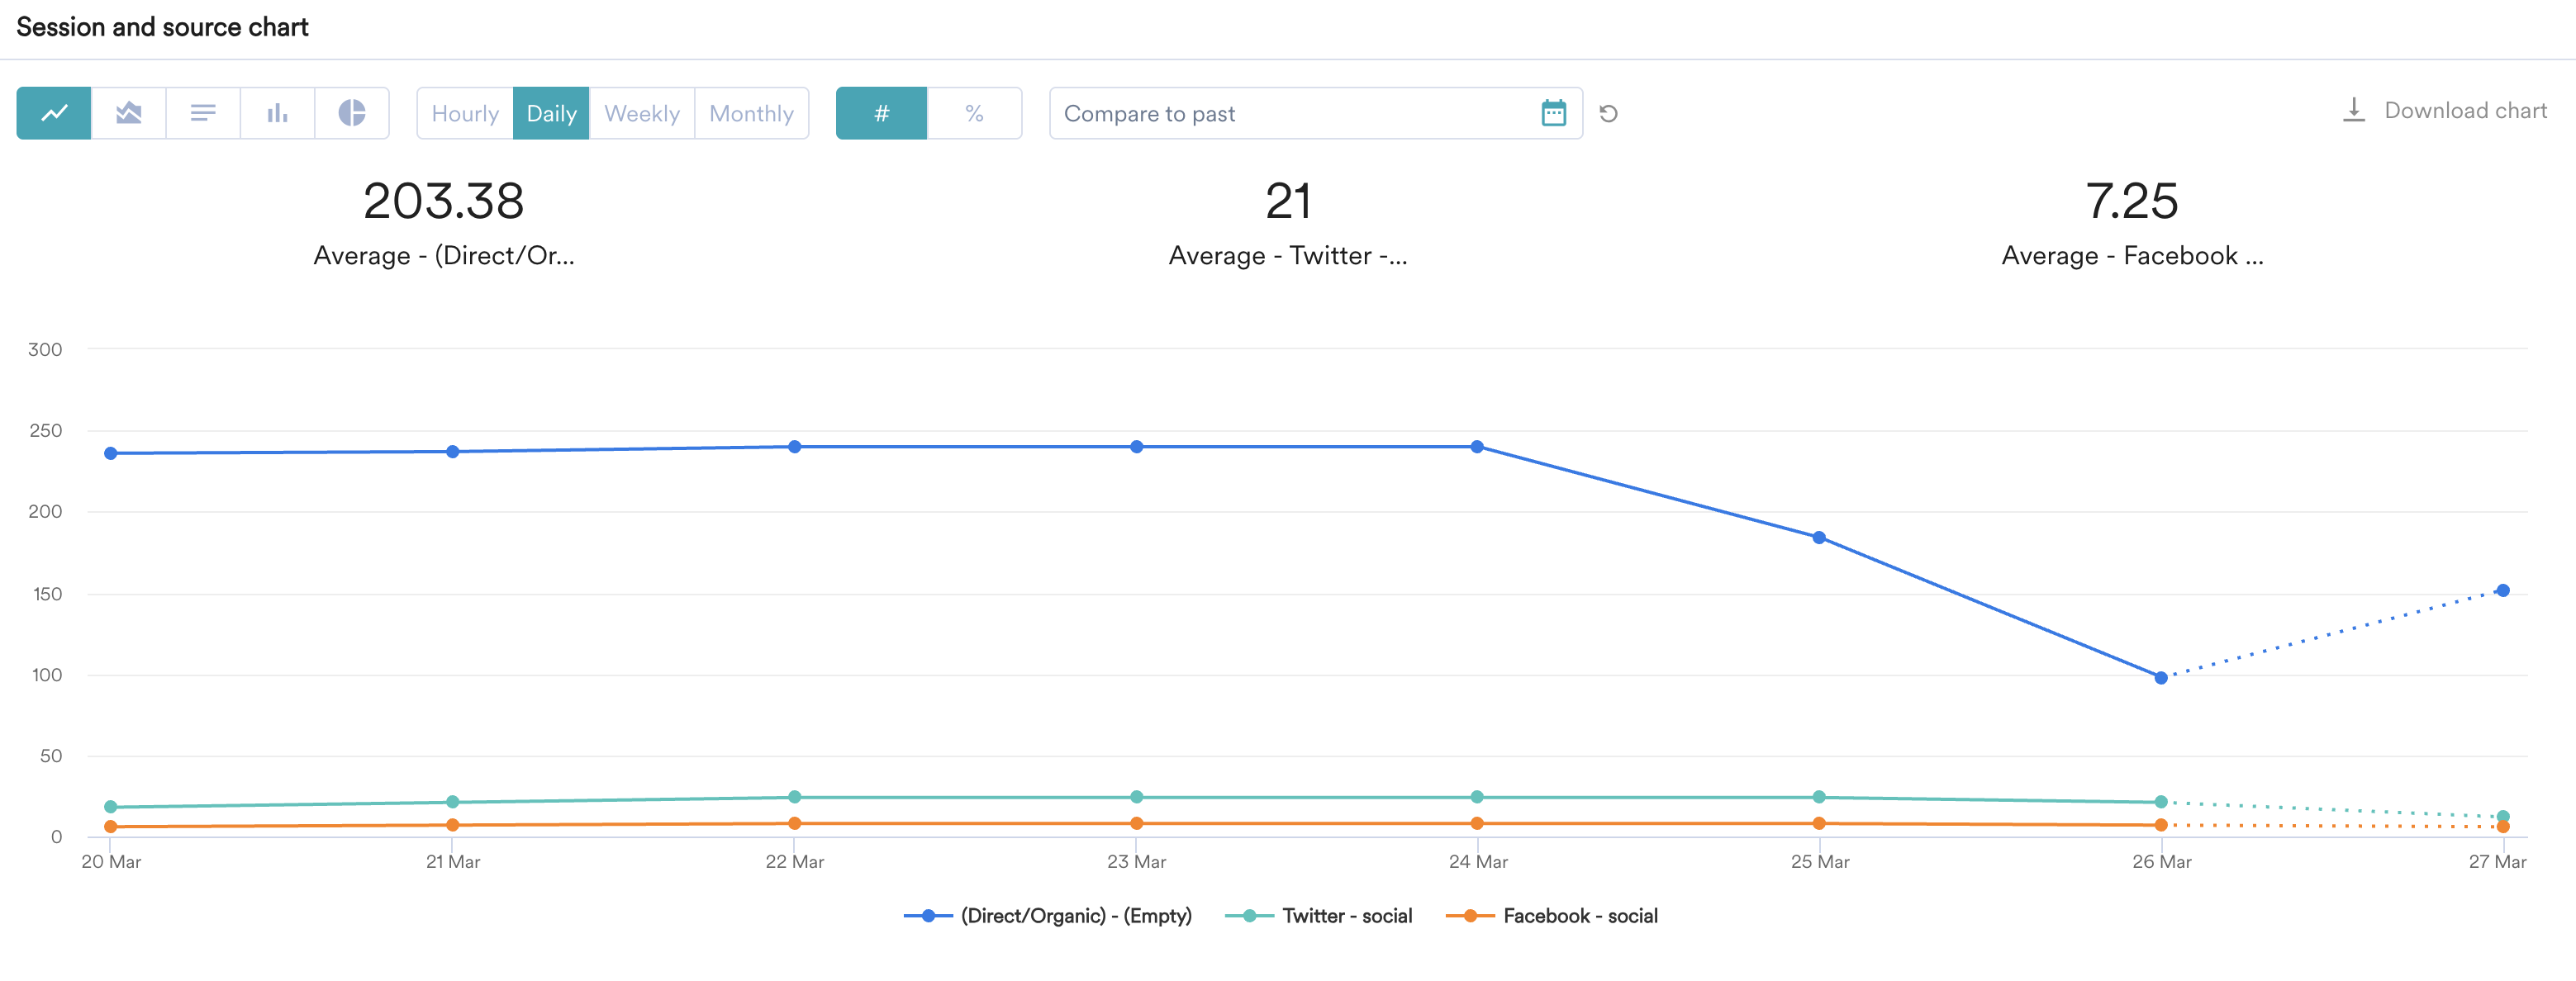The height and width of the screenshot is (981, 2576).
Task: Switch to the area chart icon
Action: 128,113
